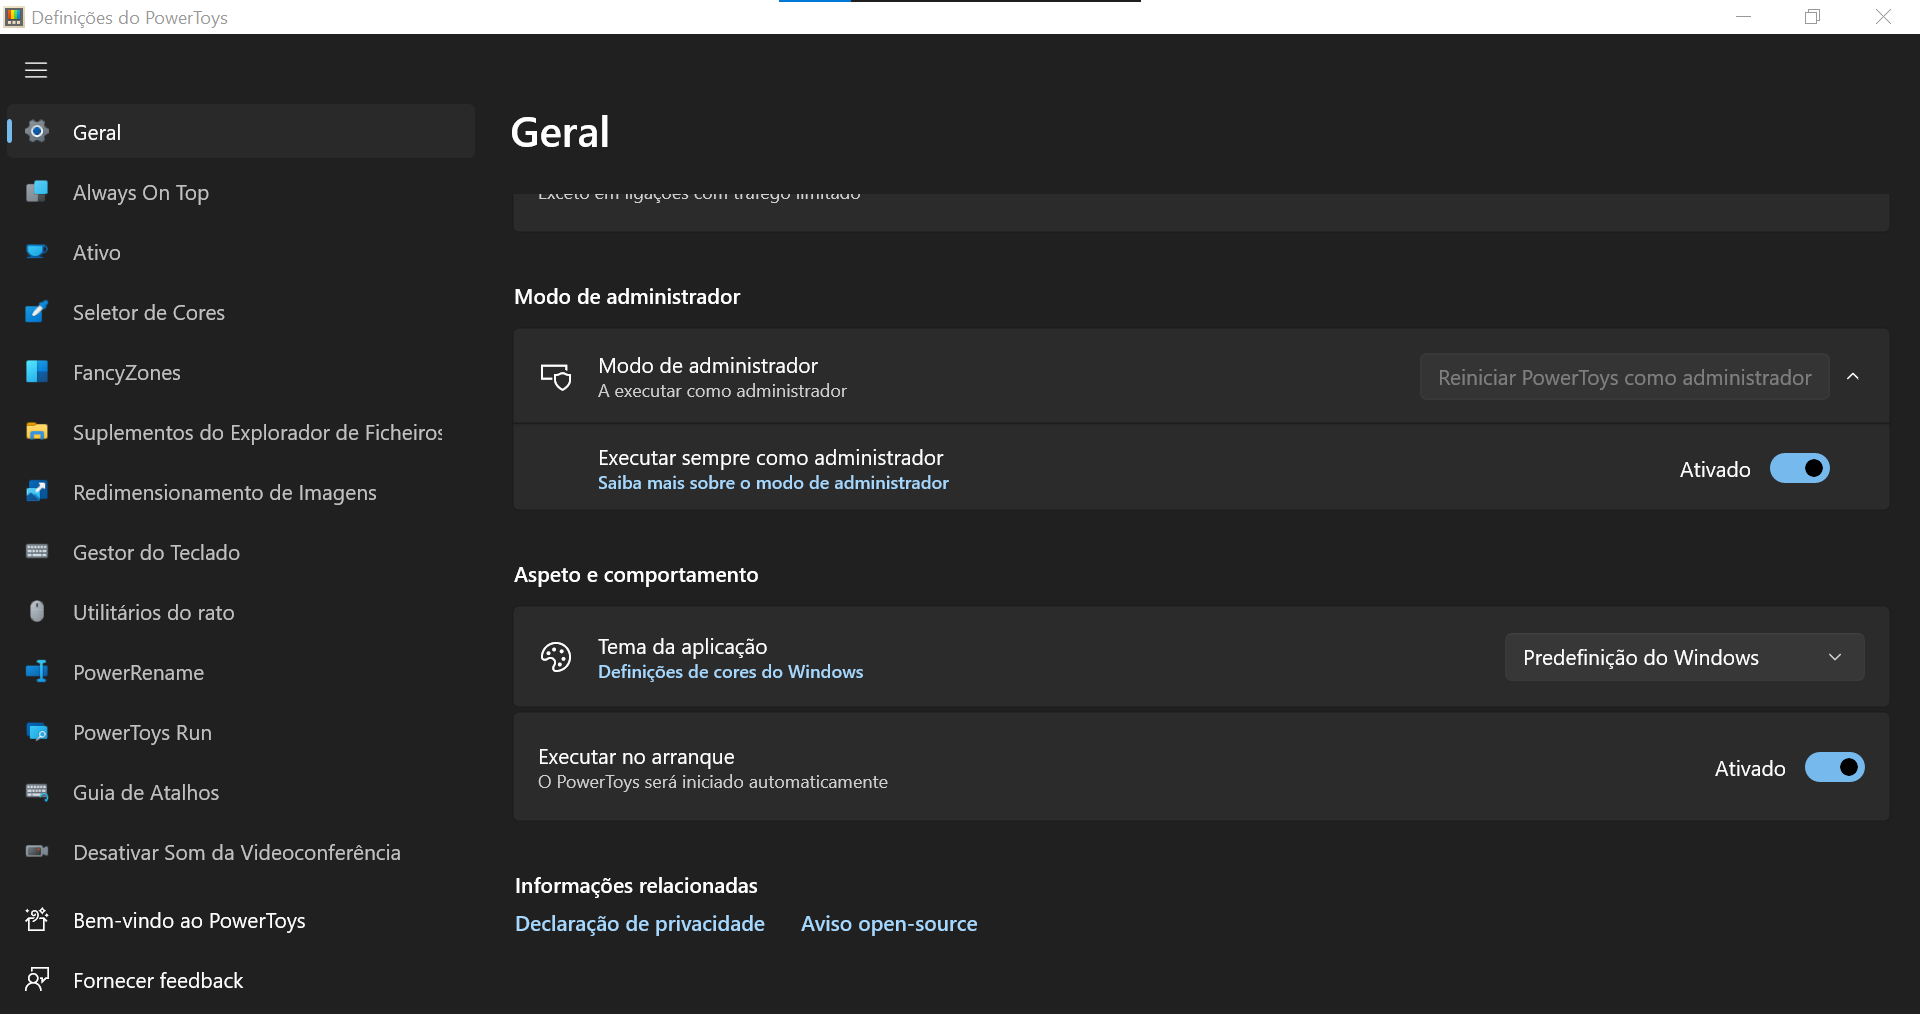1920x1014 pixels.
Task: Open the Predefinição do Windows theme dropdown
Action: (1683, 657)
